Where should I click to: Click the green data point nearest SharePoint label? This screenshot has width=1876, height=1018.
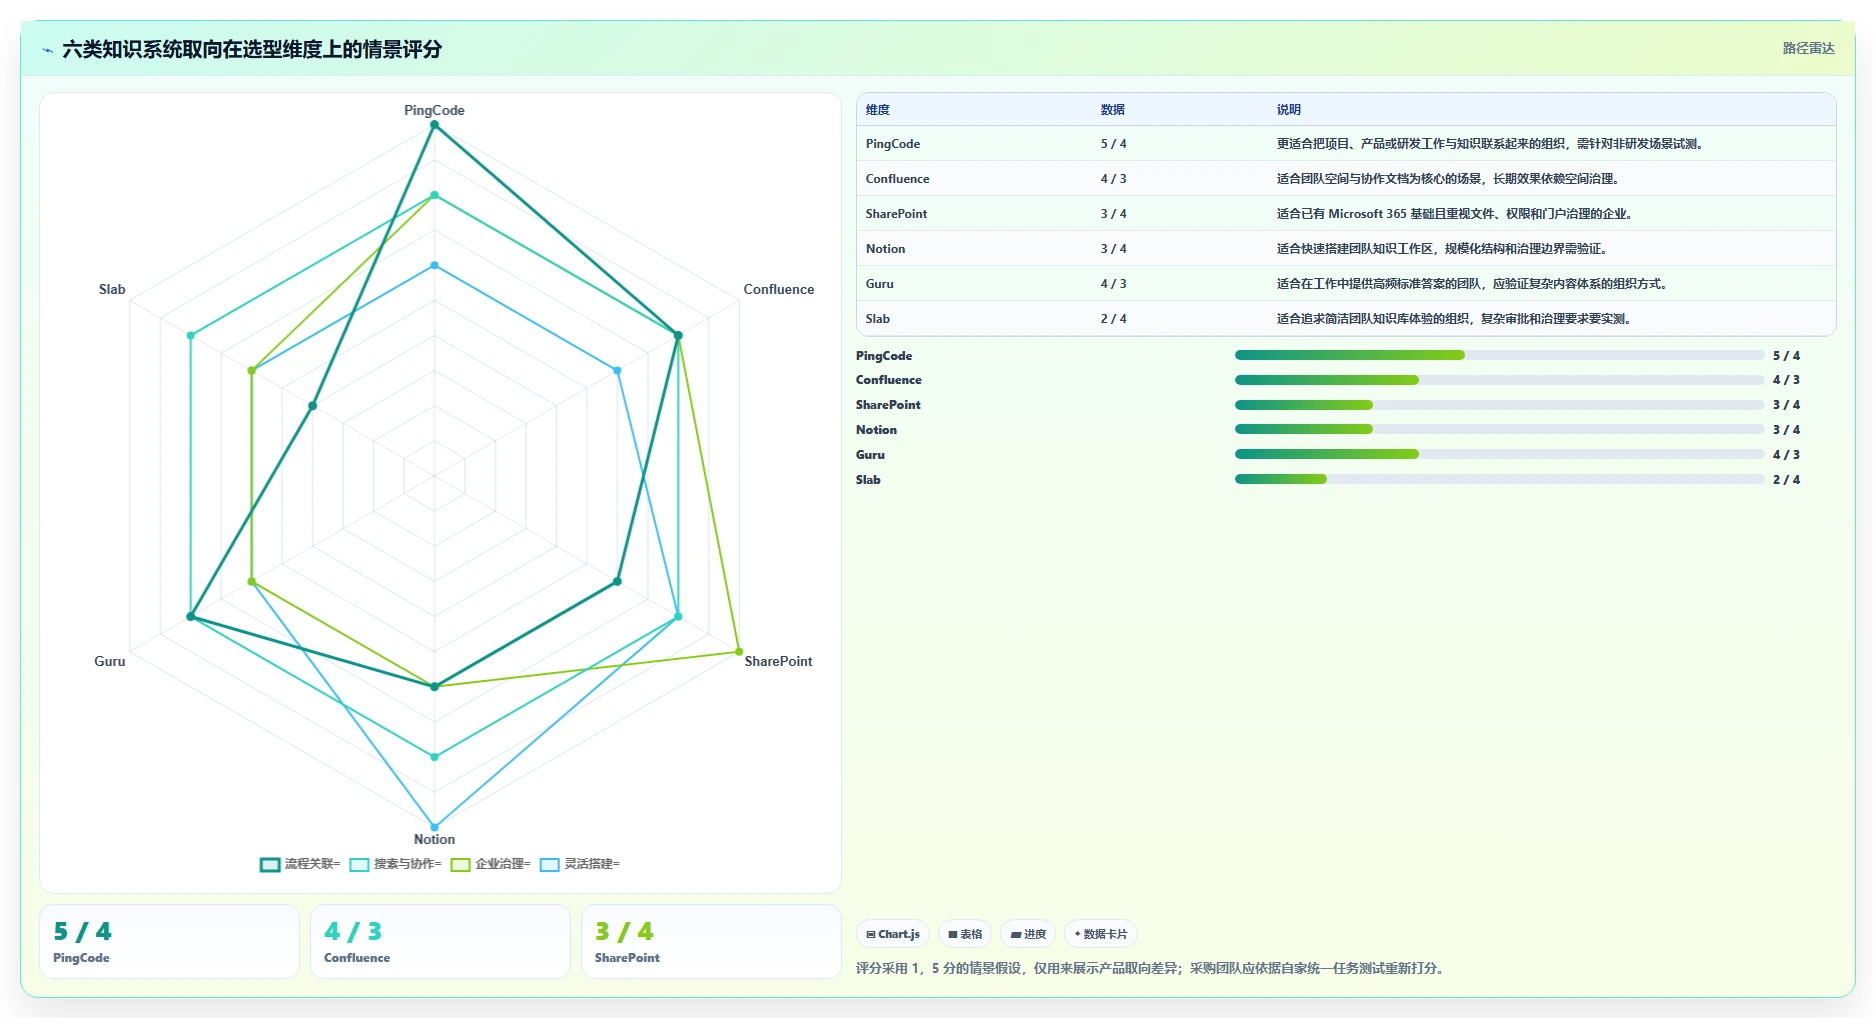(x=739, y=652)
